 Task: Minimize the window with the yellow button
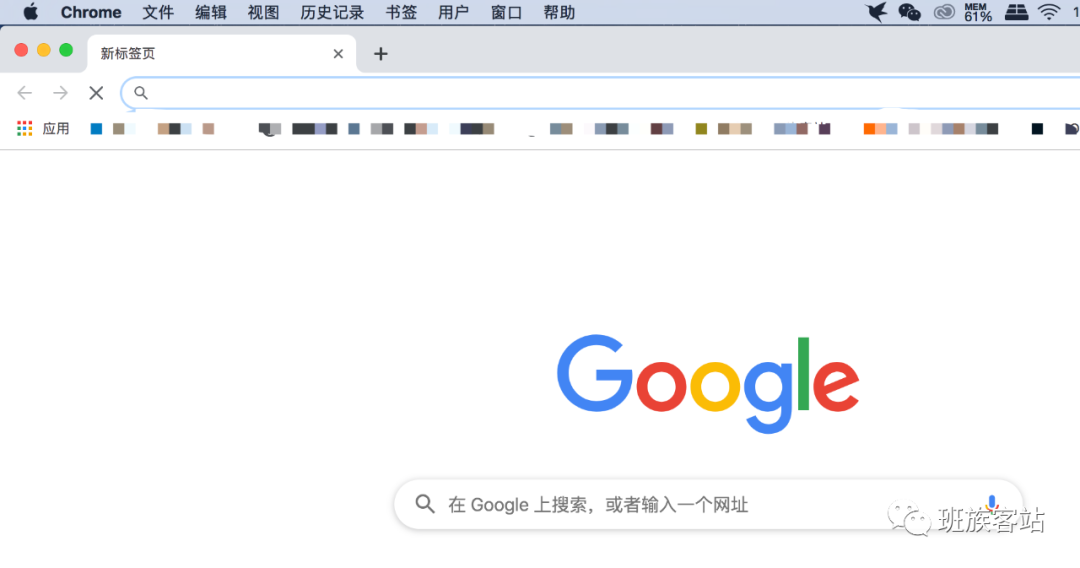(x=43, y=50)
